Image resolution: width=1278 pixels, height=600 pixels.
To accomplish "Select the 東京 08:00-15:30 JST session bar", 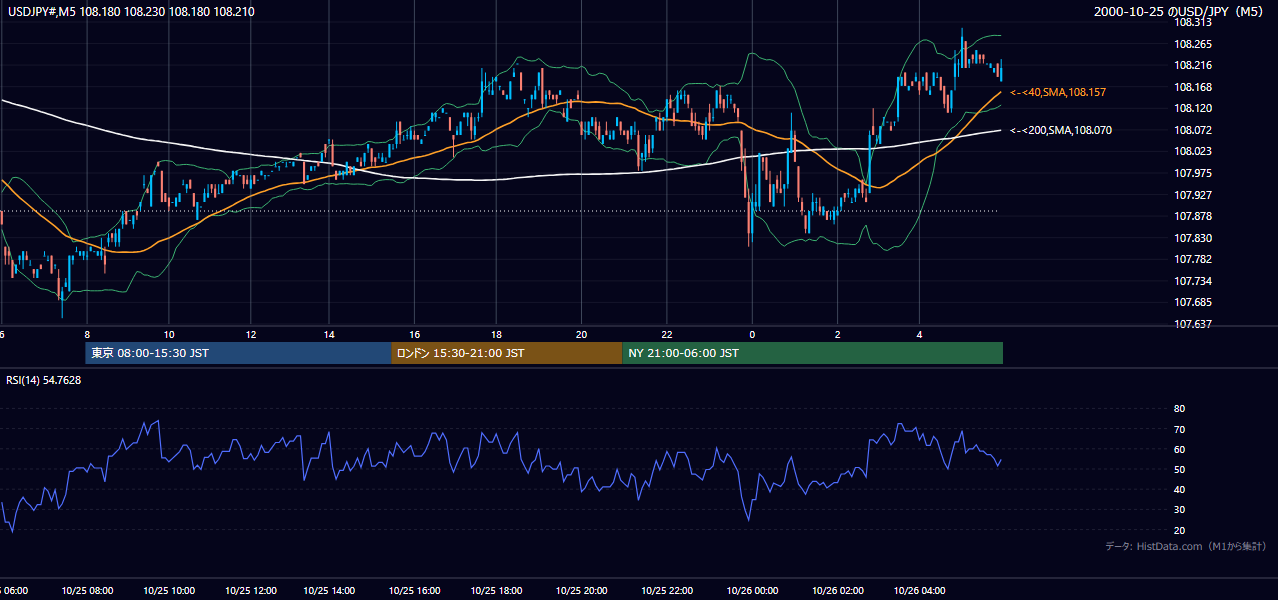I will [238, 353].
